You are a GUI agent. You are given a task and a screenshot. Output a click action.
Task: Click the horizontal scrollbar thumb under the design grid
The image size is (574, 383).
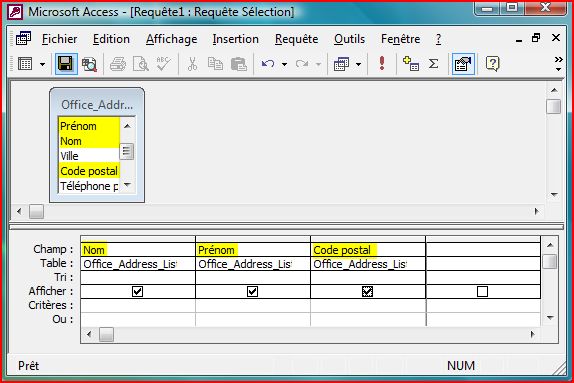point(106,334)
